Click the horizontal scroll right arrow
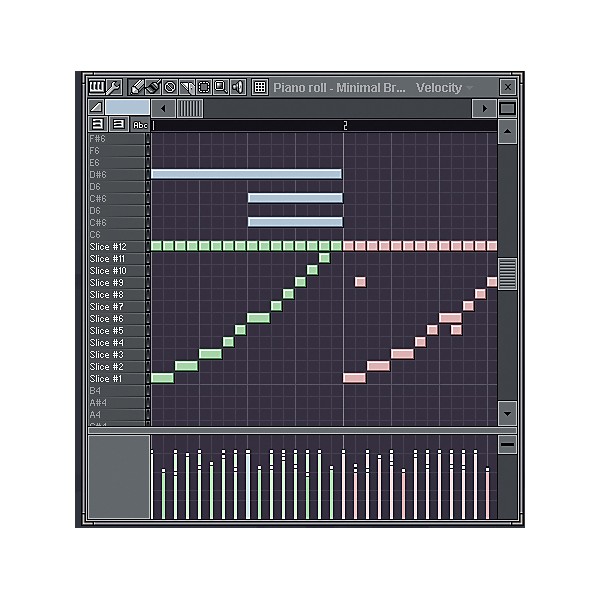This screenshot has height=600, width=600. tap(484, 108)
